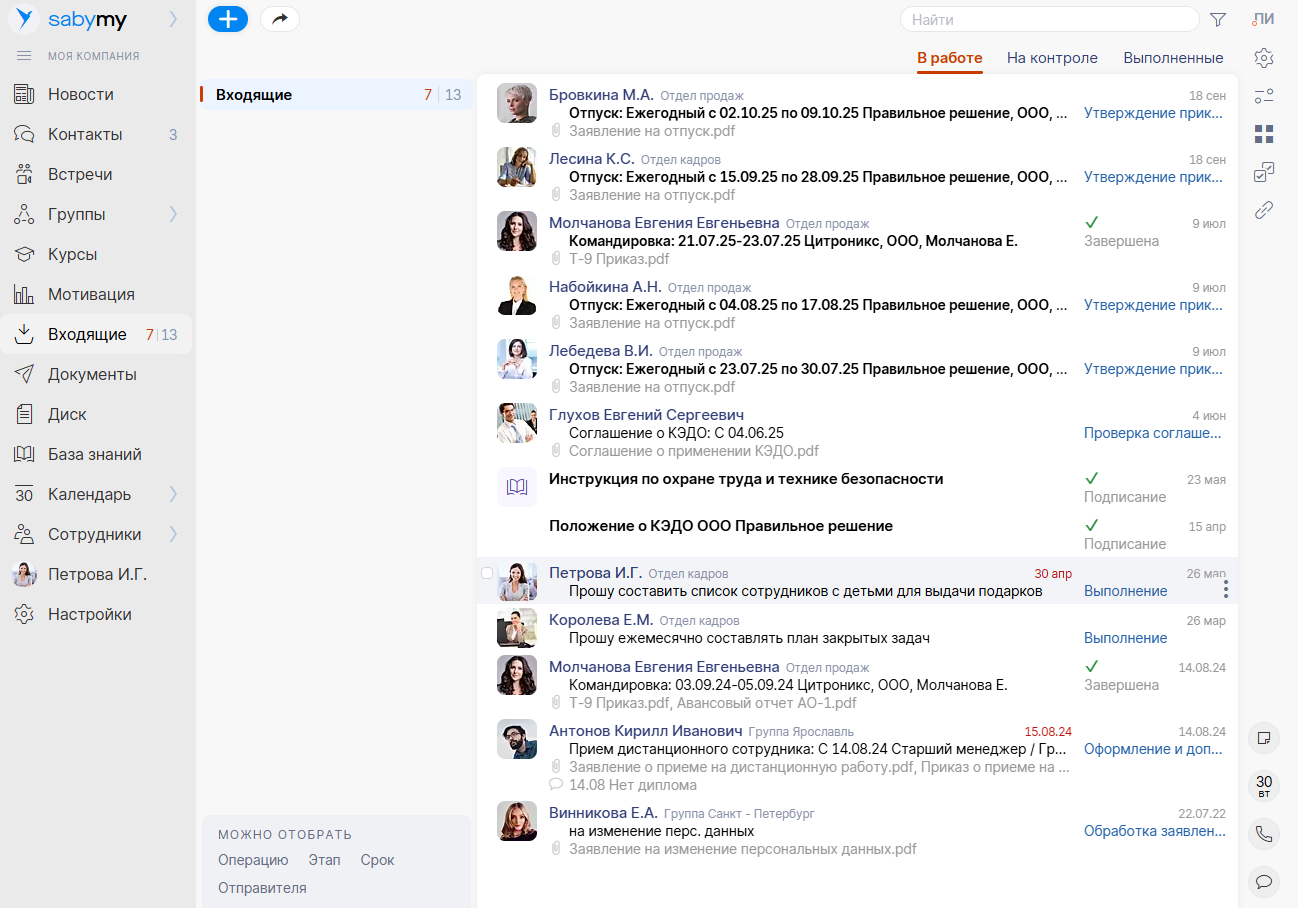Open the filter funnel icon

click(1218, 20)
